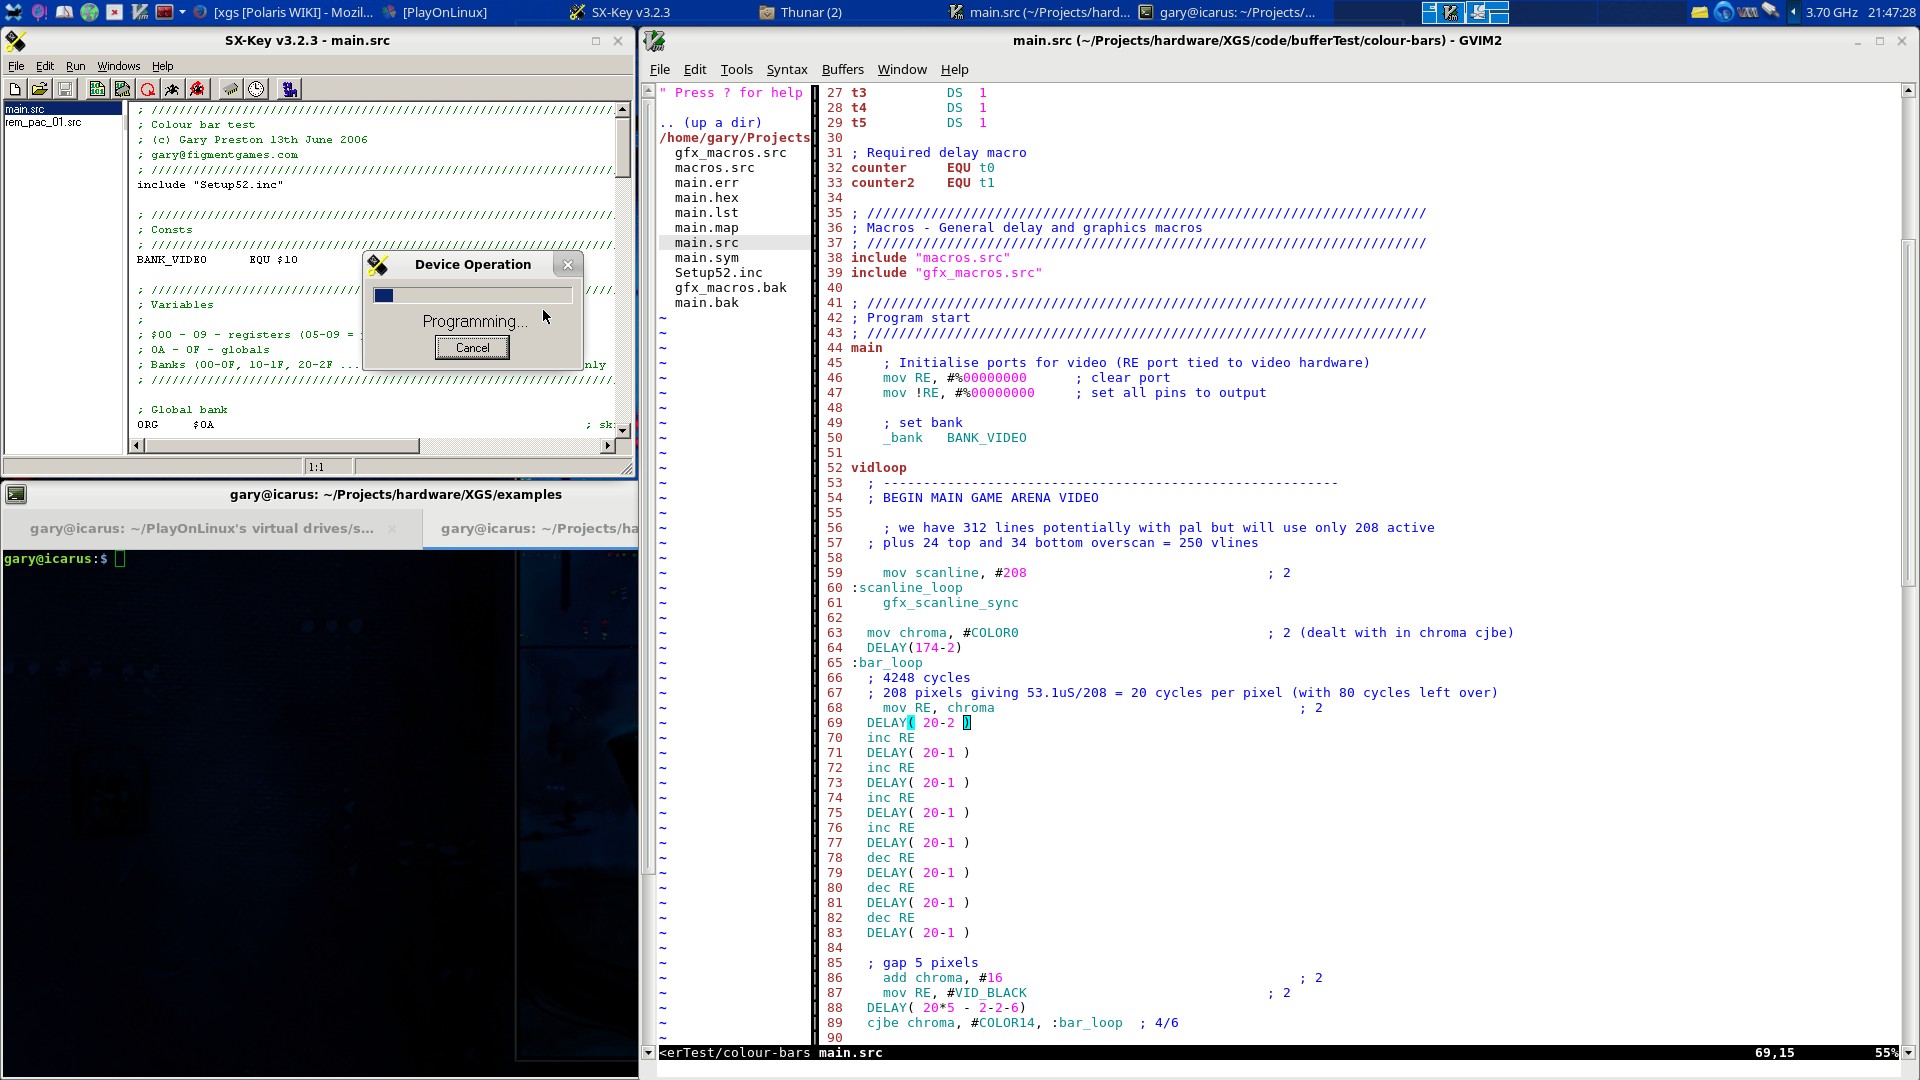Cancel the Device Operation programming
The width and height of the screenshot is (1920, 1080).
pos(472,347)
